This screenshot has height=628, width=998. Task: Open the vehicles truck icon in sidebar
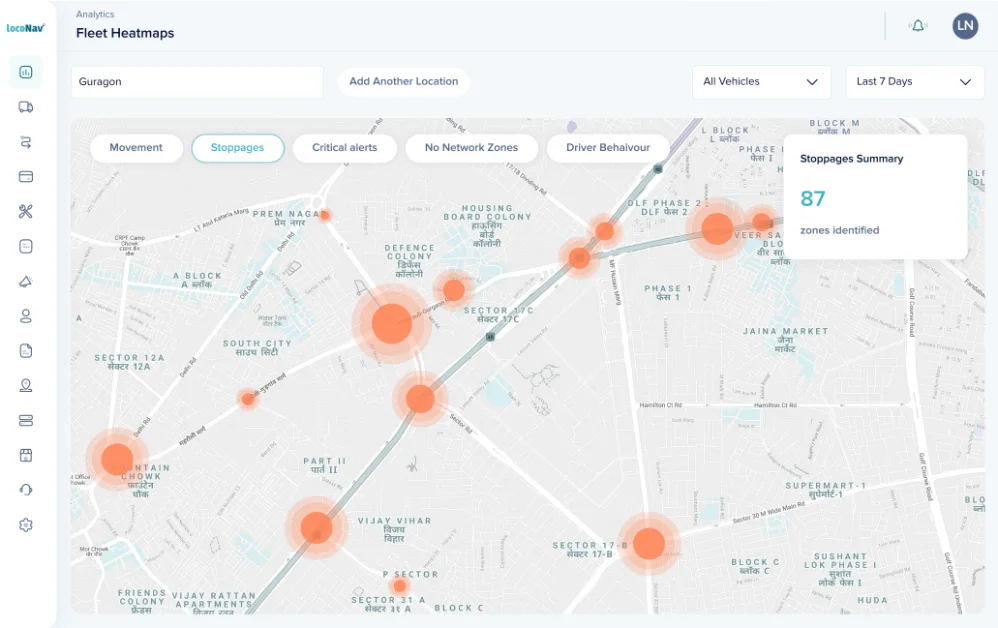[26, 107]
